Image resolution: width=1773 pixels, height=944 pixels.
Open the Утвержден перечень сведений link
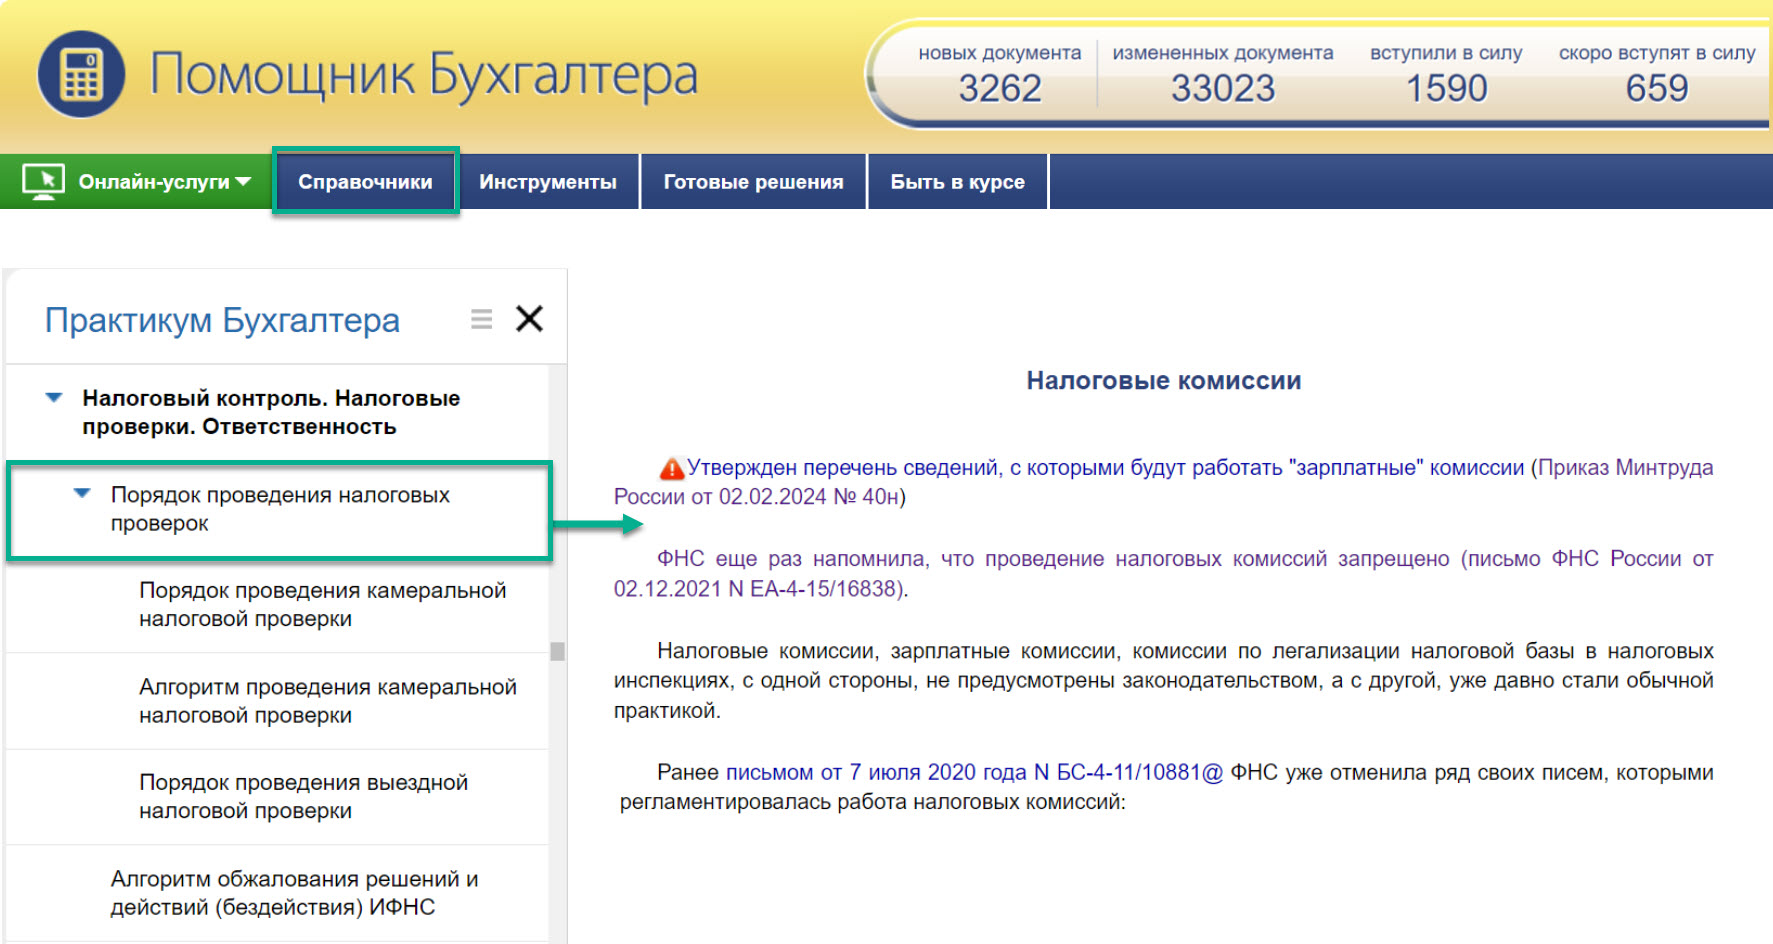(x=1105, y=468)
